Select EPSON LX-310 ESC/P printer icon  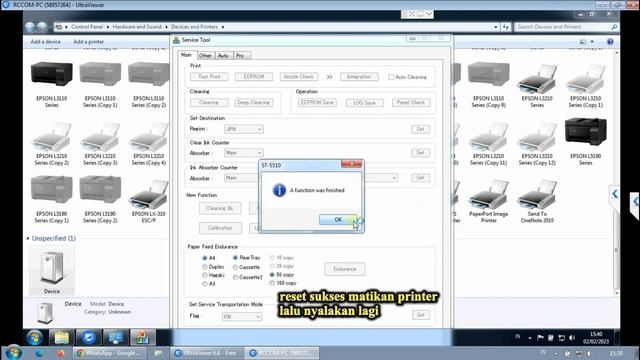click(x=149, y=194)
